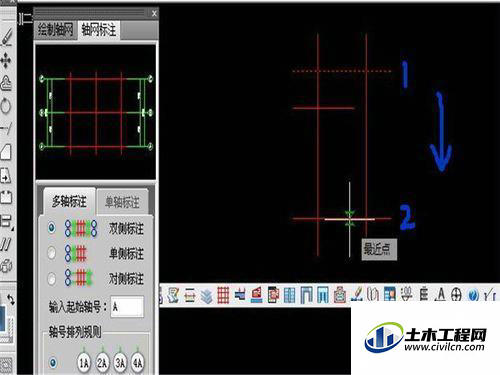Click the align bars tool with flyout arrow
This screenshot has height=375, width=500.
pyautogui.click(x=7, y=221)
